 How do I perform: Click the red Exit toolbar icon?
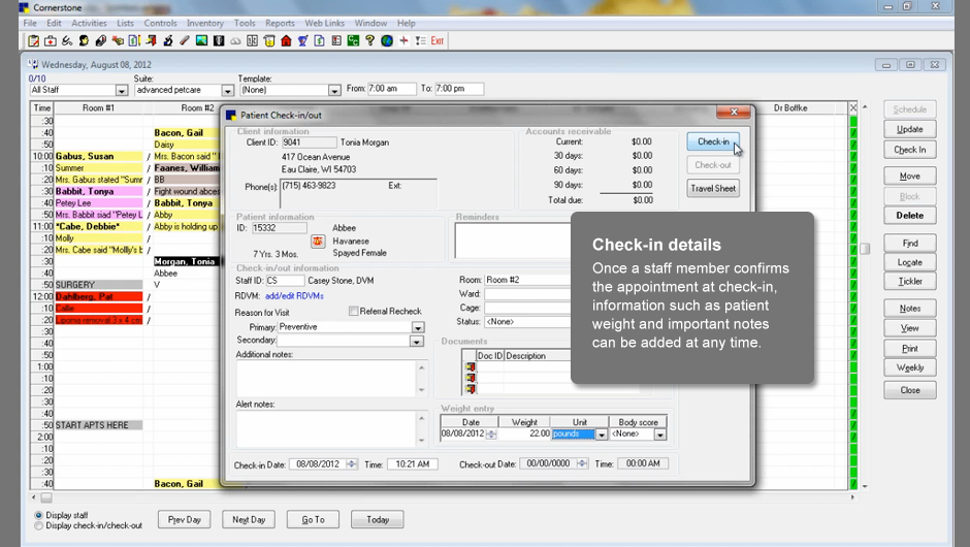click(437, 41)
